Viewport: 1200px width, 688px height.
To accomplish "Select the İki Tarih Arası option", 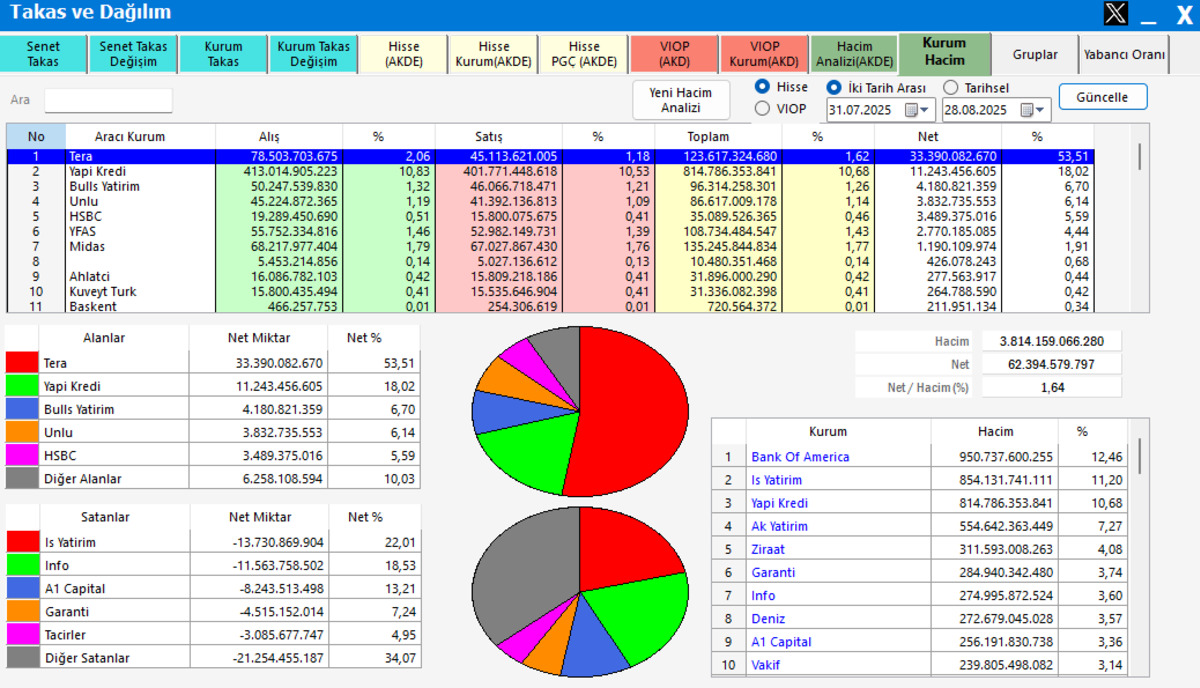I will pos(834,88).
